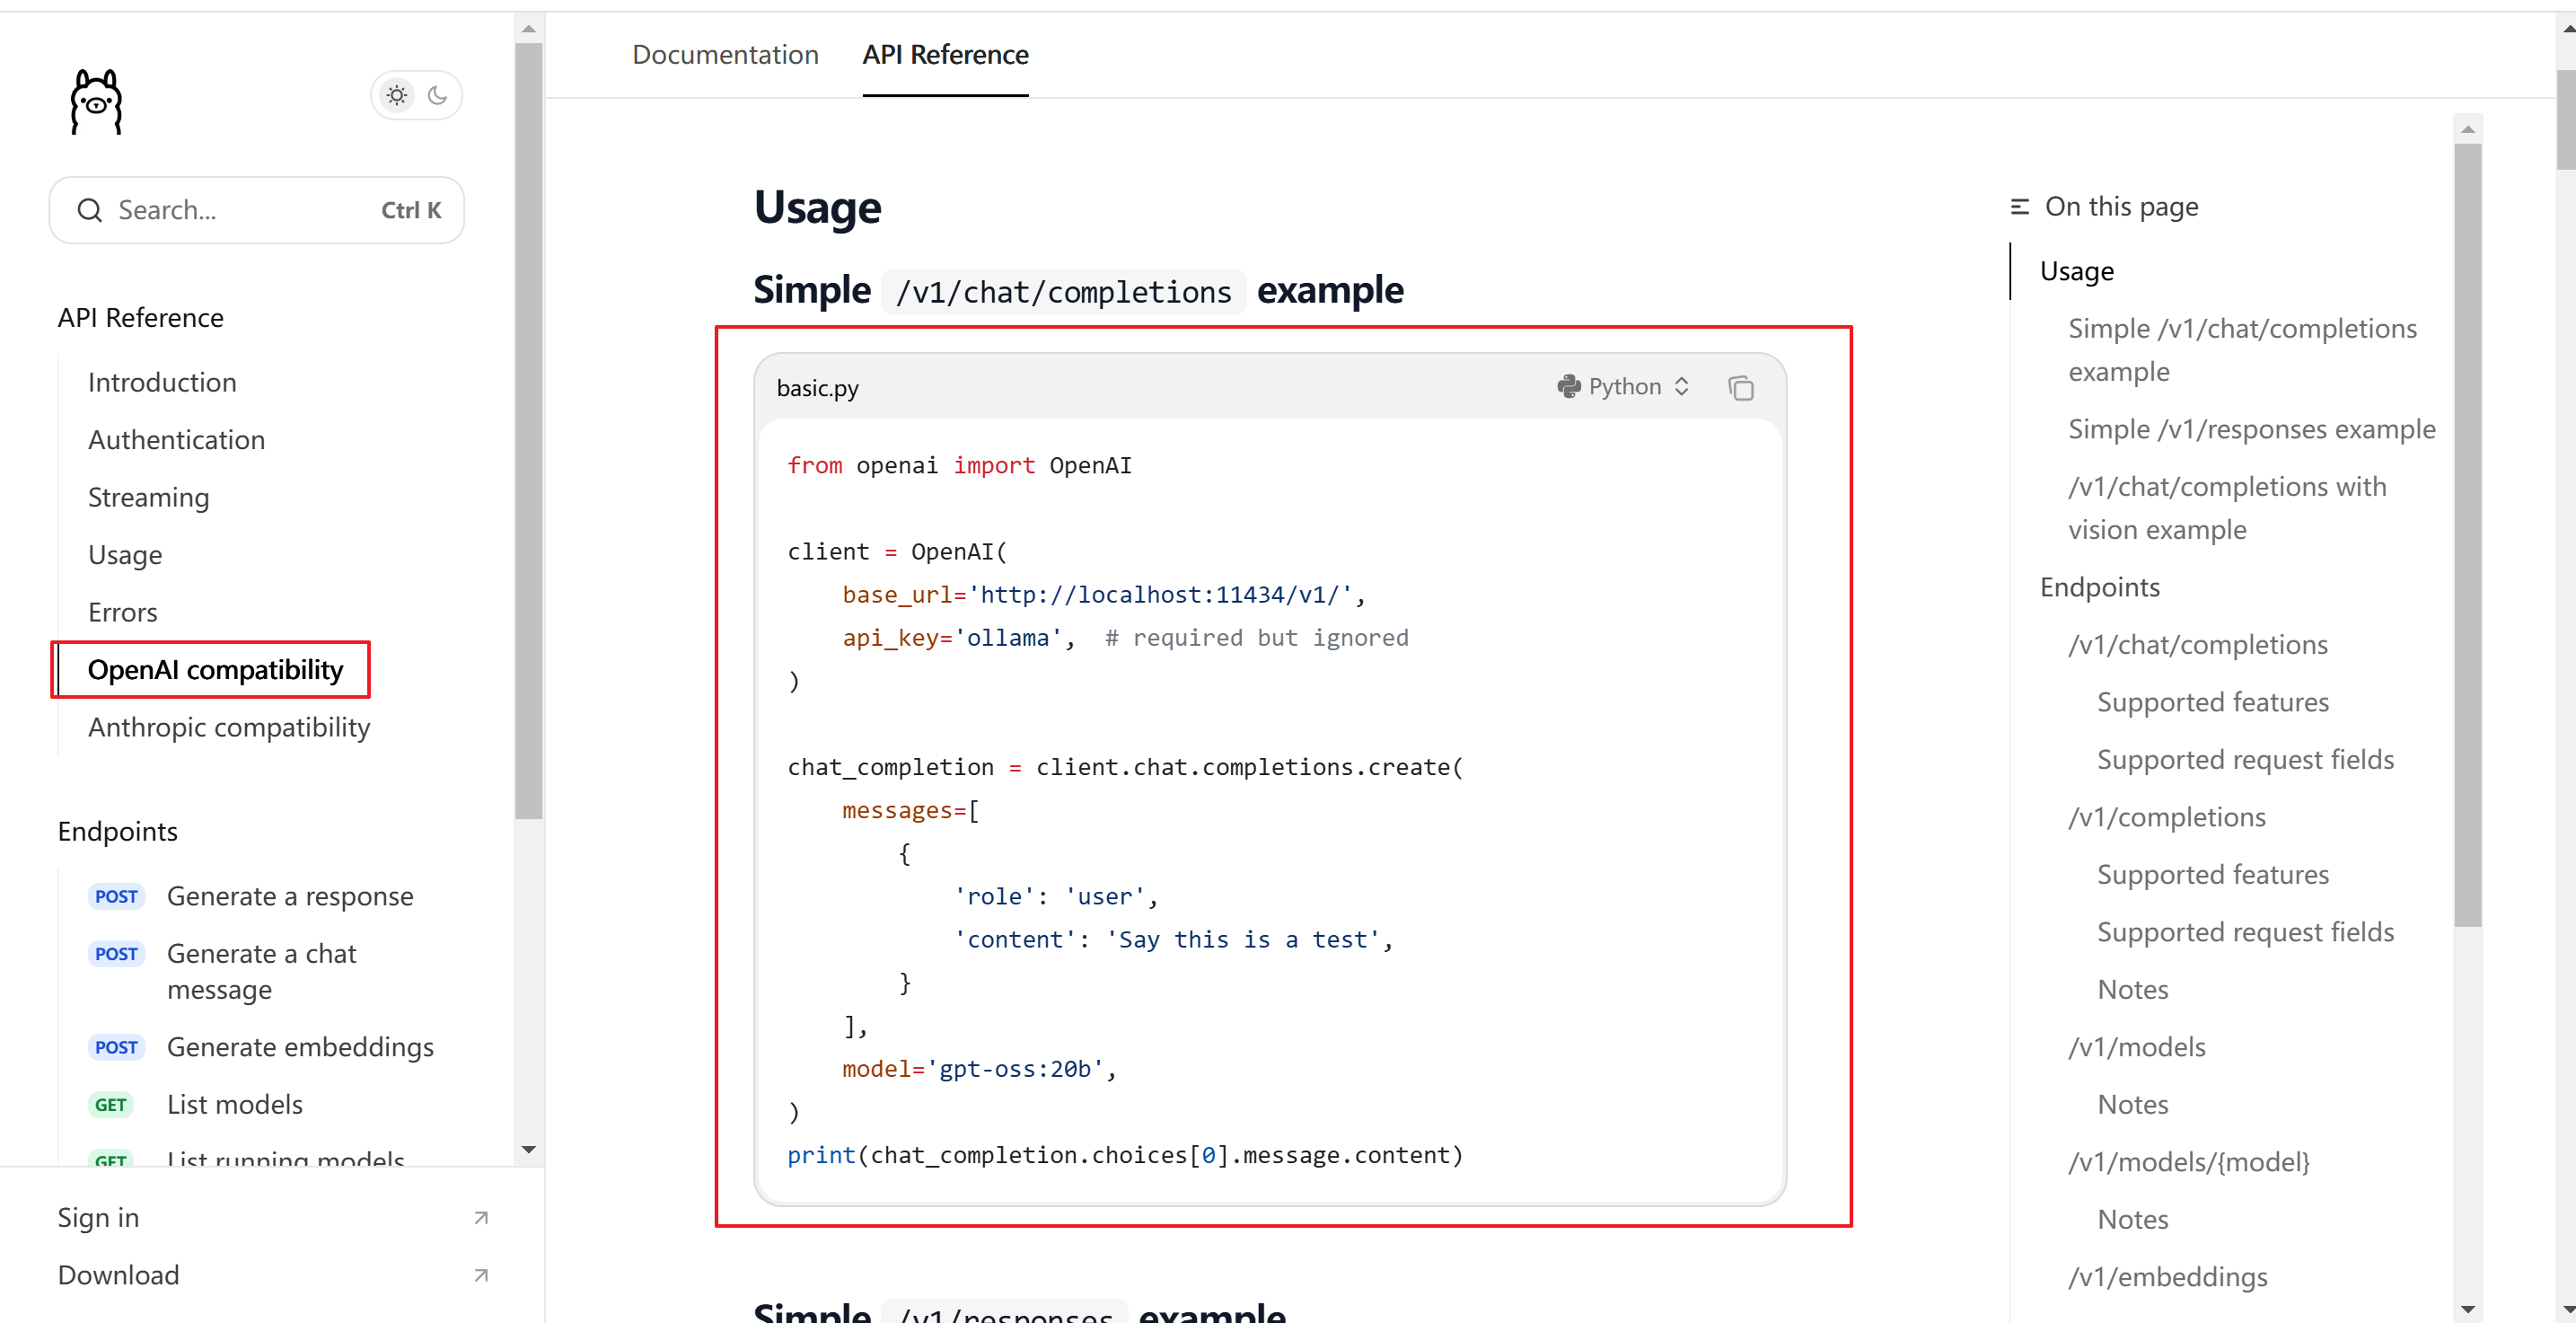The width and height of the screenshot is (2576, 1323).
Task: Open the Python language selector dropdown
Action: [1624, 387]
